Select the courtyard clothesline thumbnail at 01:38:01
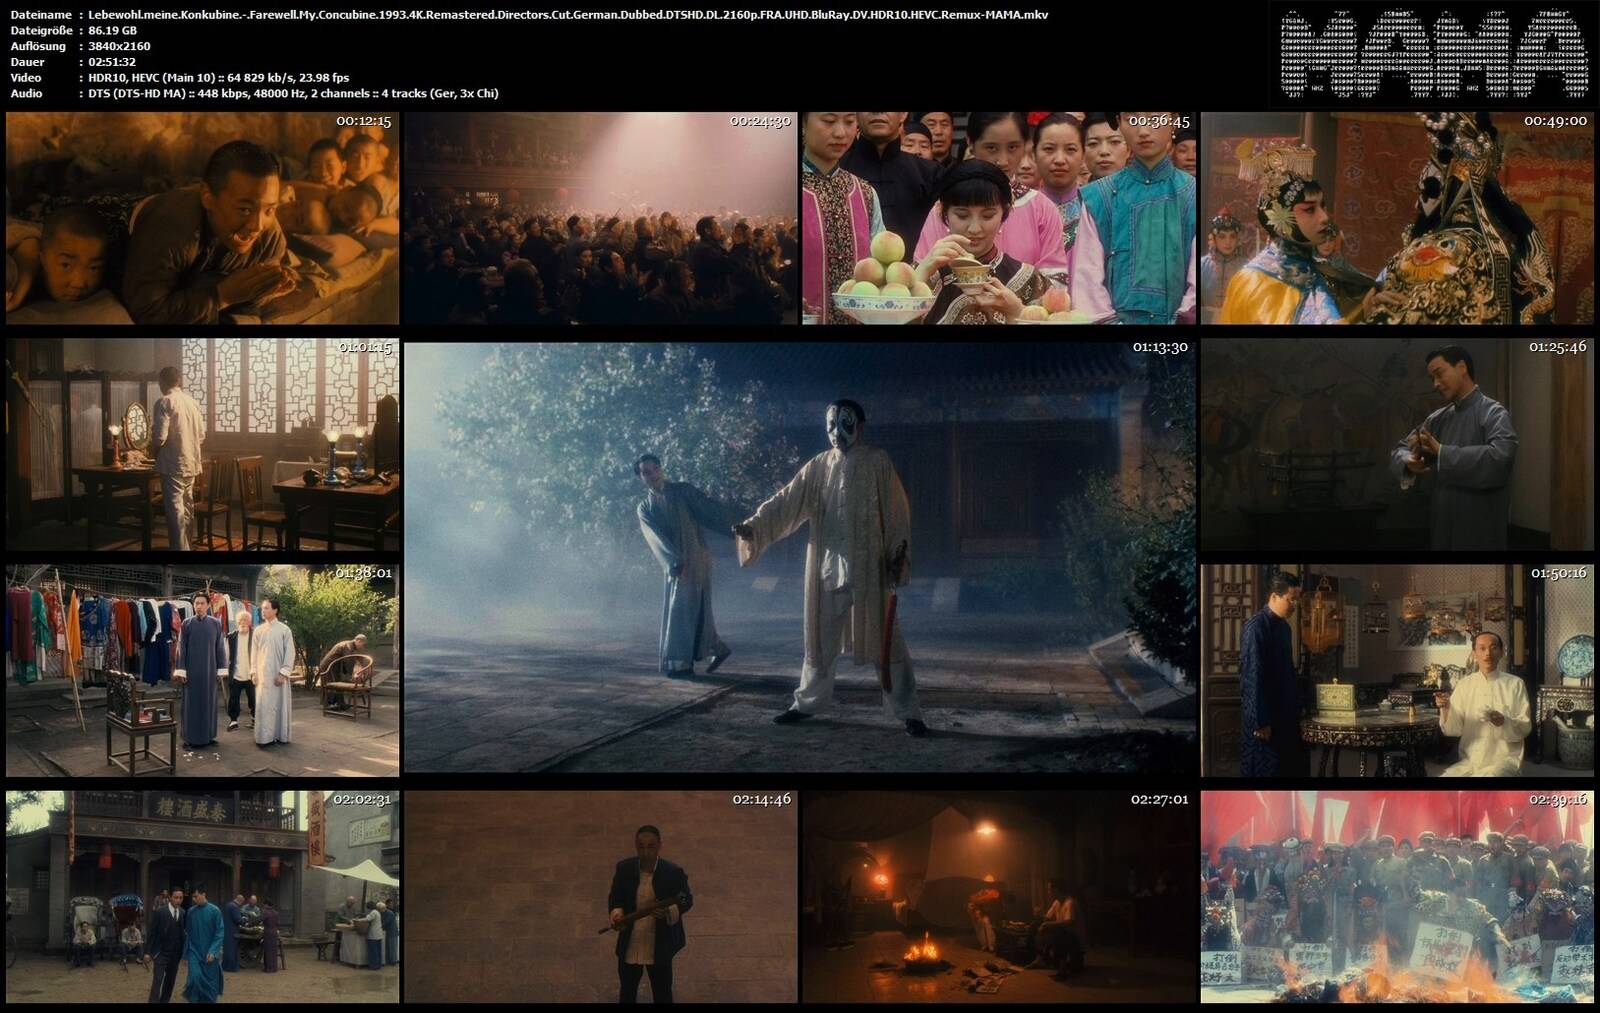 [202, 670]
